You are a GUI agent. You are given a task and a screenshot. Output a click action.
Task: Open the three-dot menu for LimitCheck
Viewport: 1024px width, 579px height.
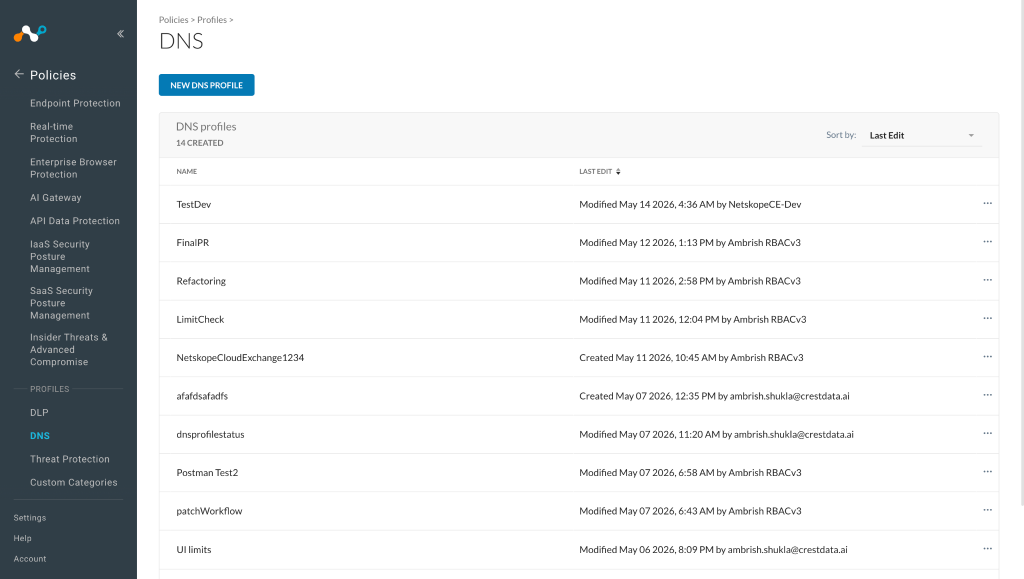(x=987, y=319)
